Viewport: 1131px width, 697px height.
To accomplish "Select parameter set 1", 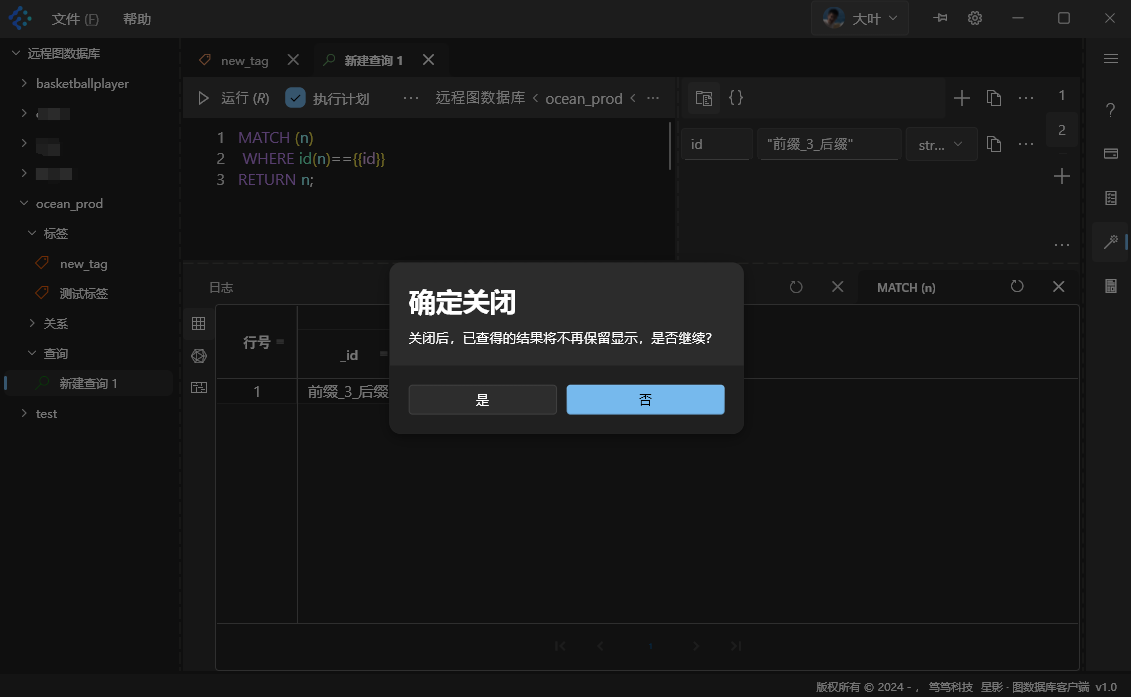I will tap(1061, 95).
